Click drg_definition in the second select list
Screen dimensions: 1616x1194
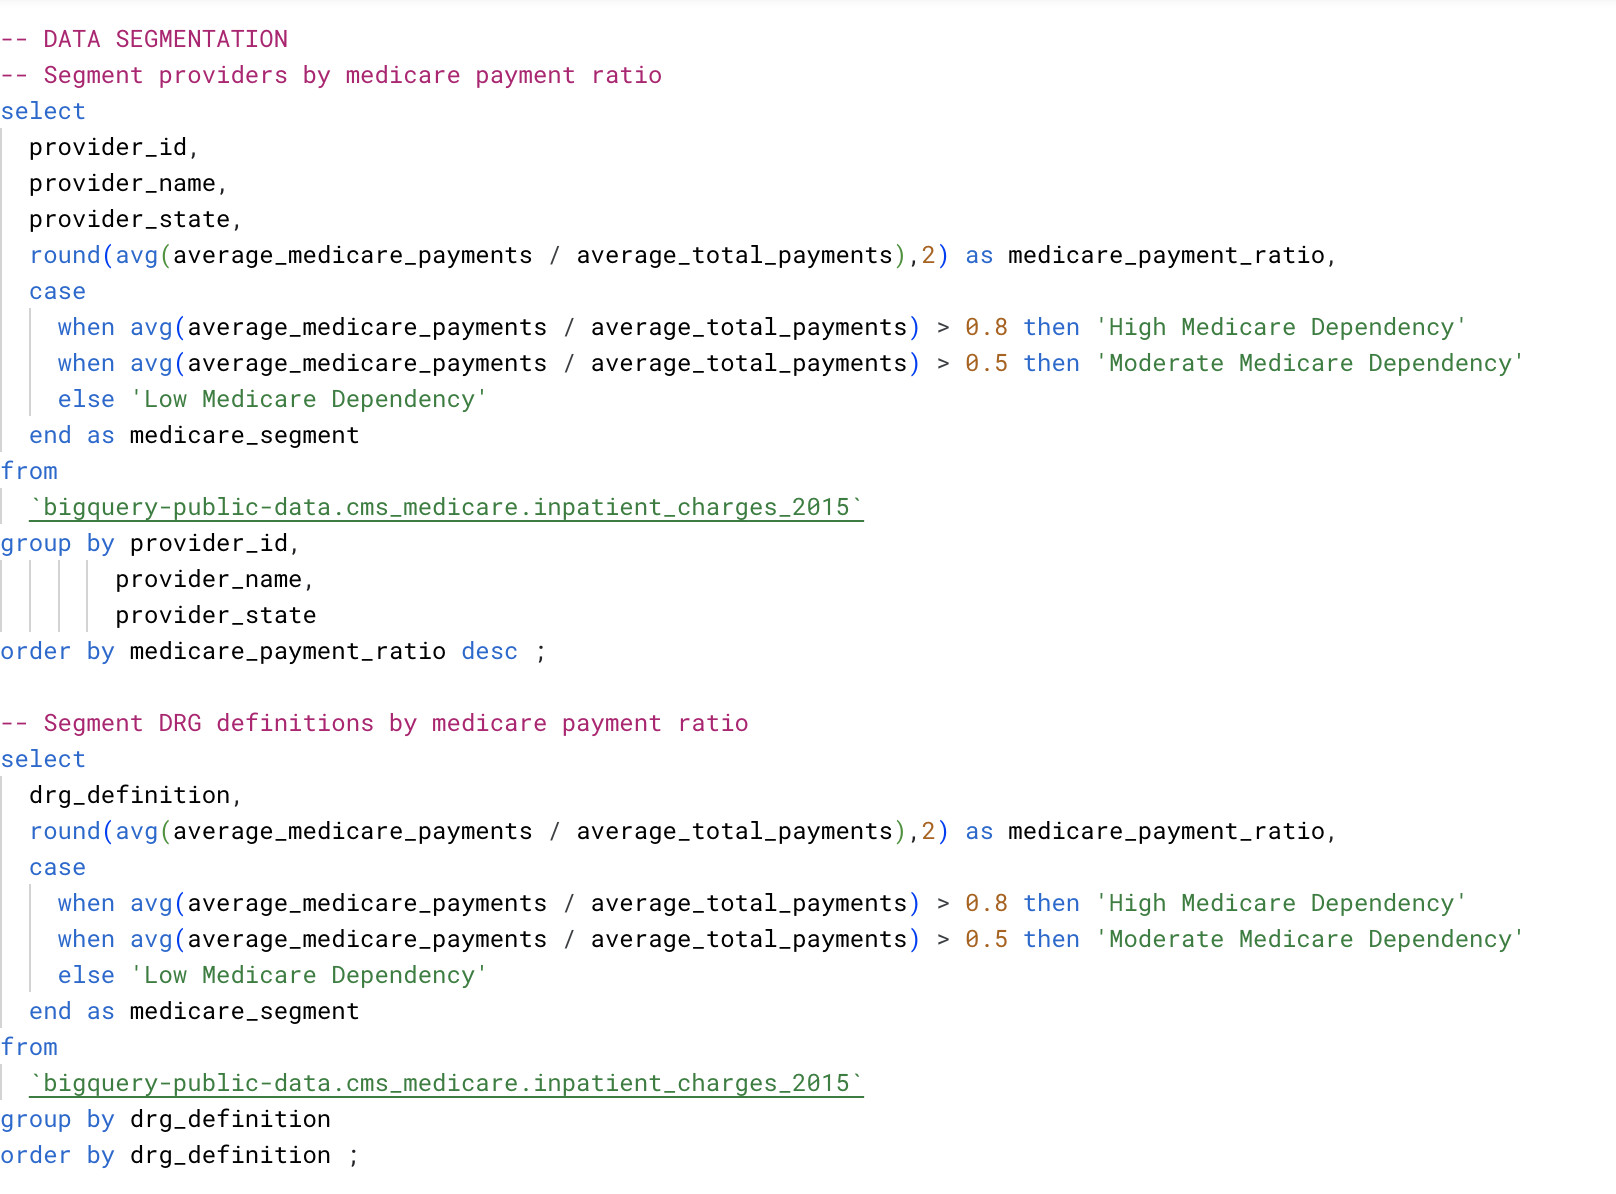(x=130, y=795)
